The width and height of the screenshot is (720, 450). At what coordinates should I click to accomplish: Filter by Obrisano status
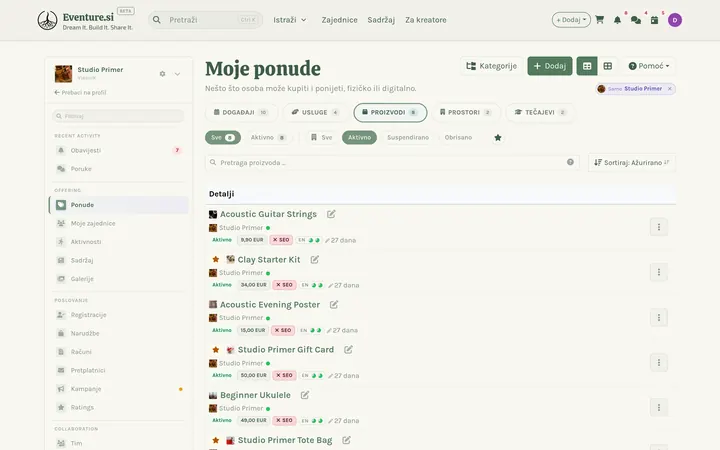(458, 137)
